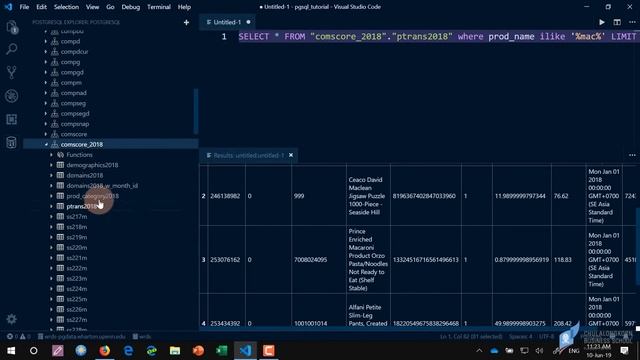Open the Debug view in activity bar
Viewport: 640px width, 360px height.
pyautogui.click(x=12, y=96)
